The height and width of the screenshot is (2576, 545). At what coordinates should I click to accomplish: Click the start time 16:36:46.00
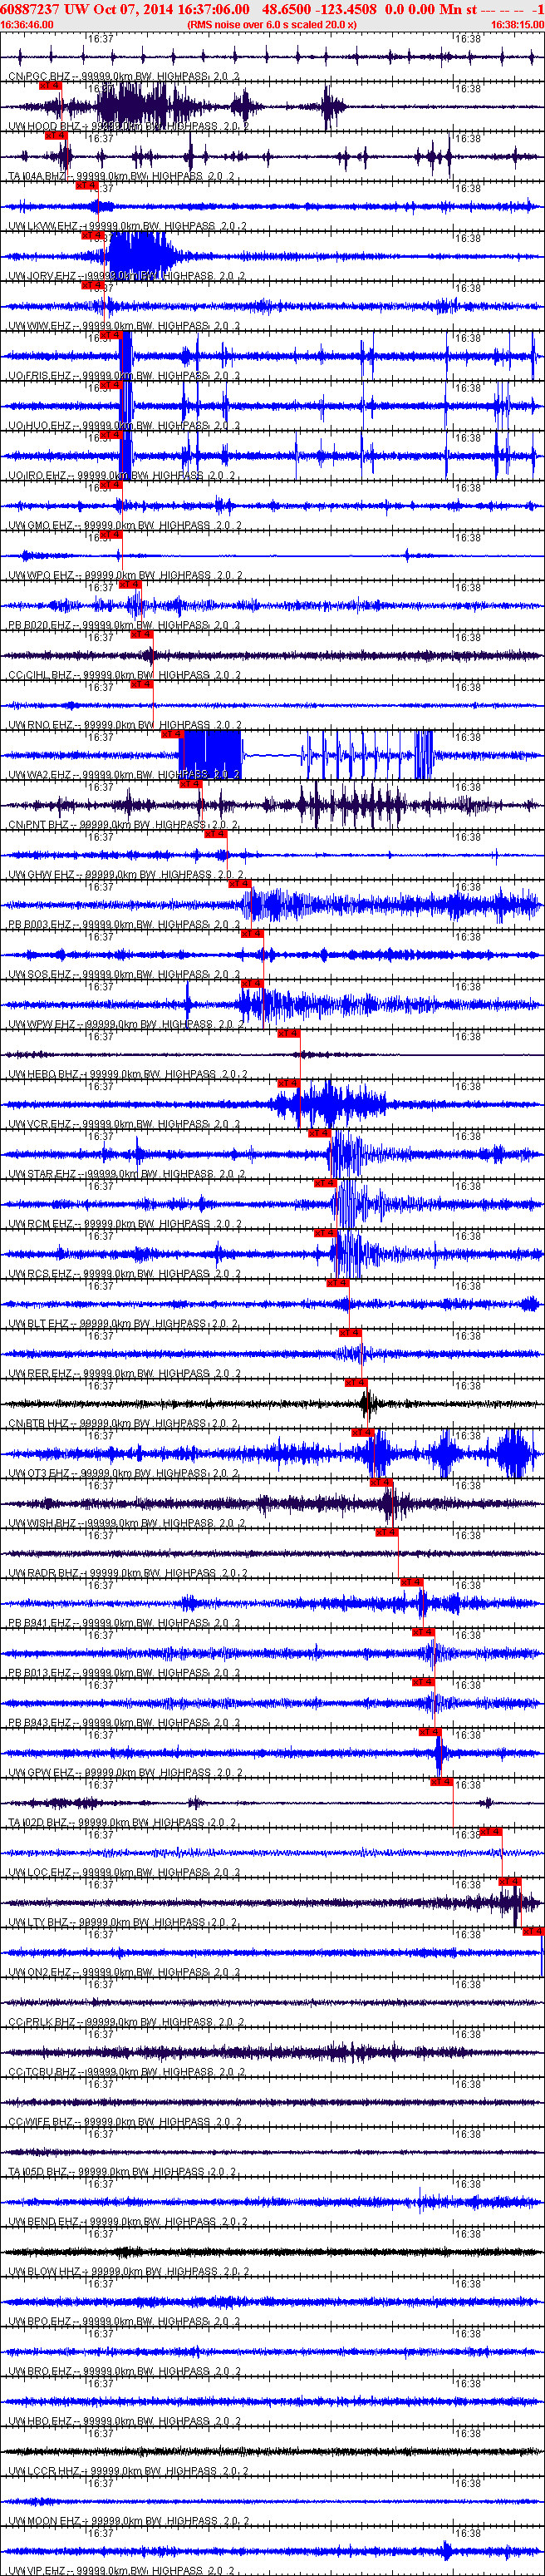click(27, 24)
